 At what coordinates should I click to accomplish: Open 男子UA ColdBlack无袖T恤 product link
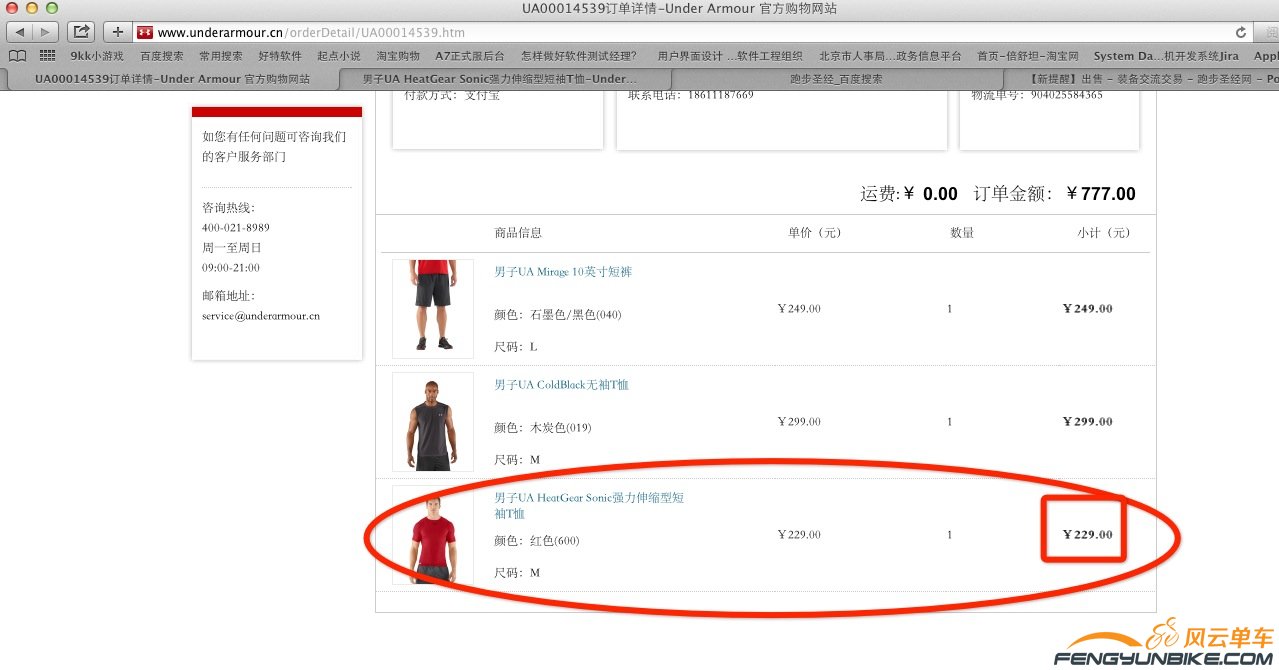[x=561, y=385]
